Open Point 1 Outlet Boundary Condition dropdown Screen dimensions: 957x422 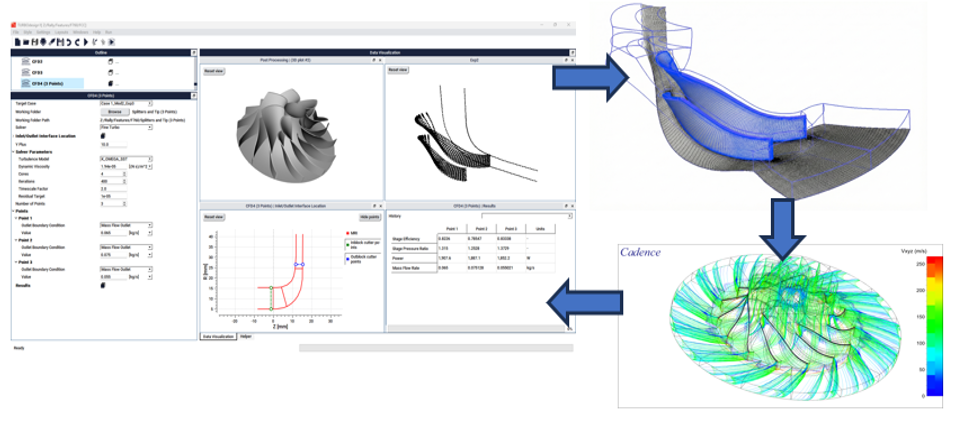pyautogui.click(x=126, y=225)
